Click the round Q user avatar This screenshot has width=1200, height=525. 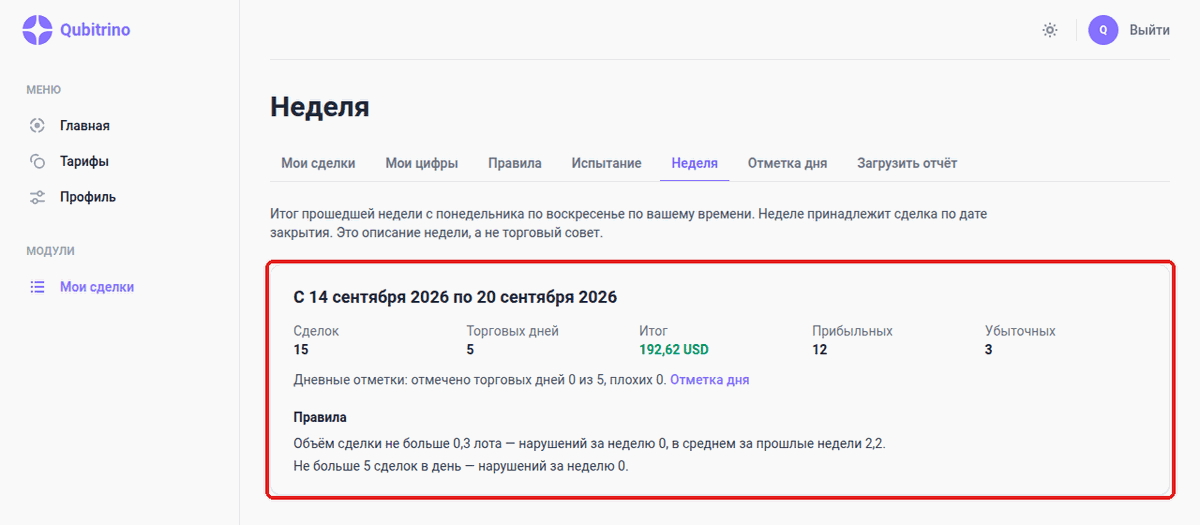[1103, 30]
